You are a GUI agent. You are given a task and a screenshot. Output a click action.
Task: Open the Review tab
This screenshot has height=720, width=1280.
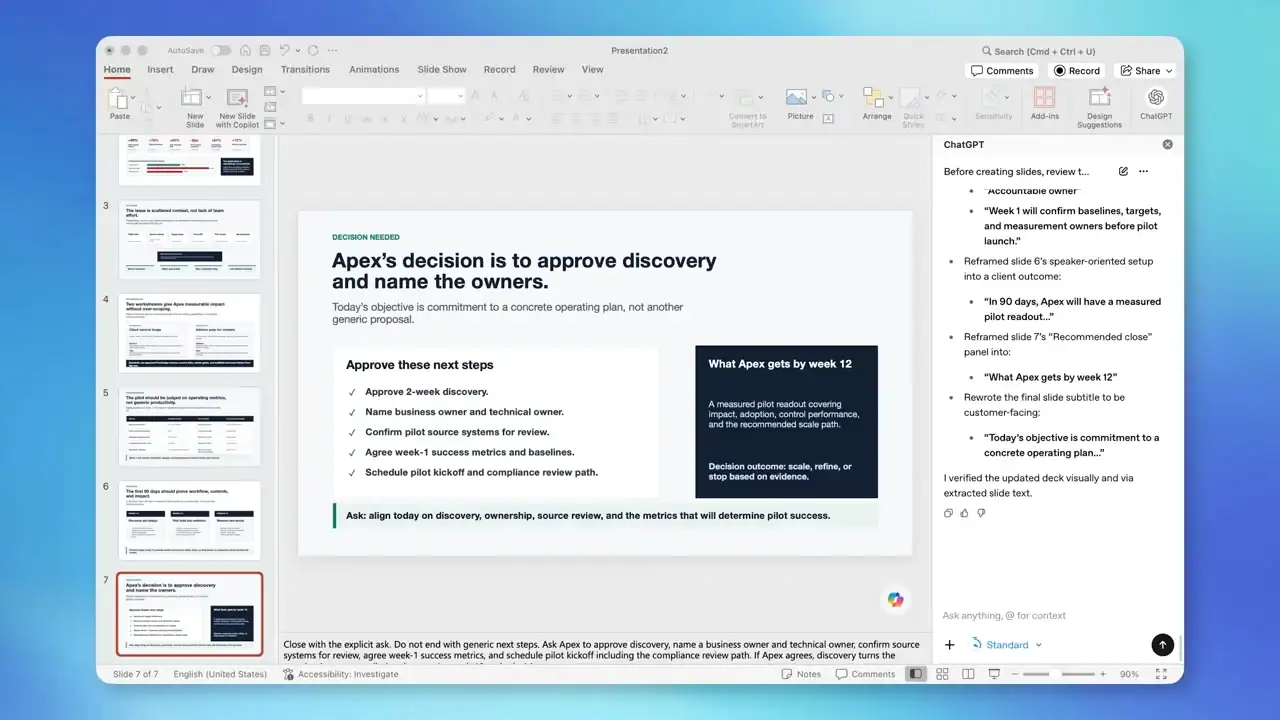[548, 70]
